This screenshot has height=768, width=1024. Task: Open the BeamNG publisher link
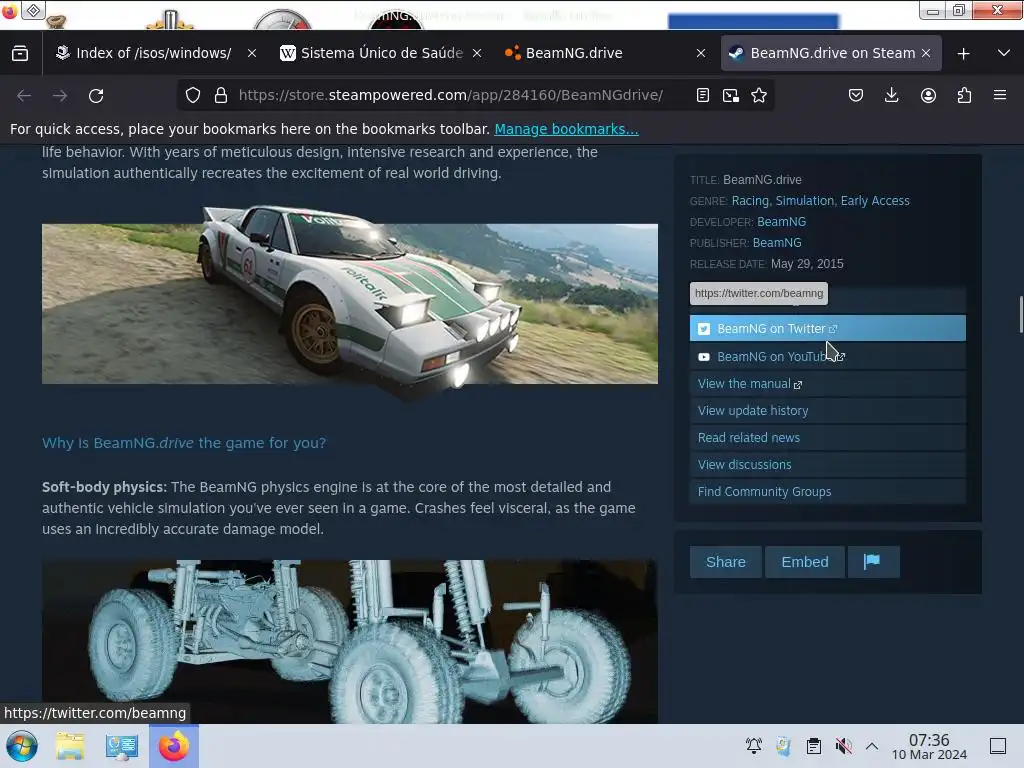tap(776, 243)
